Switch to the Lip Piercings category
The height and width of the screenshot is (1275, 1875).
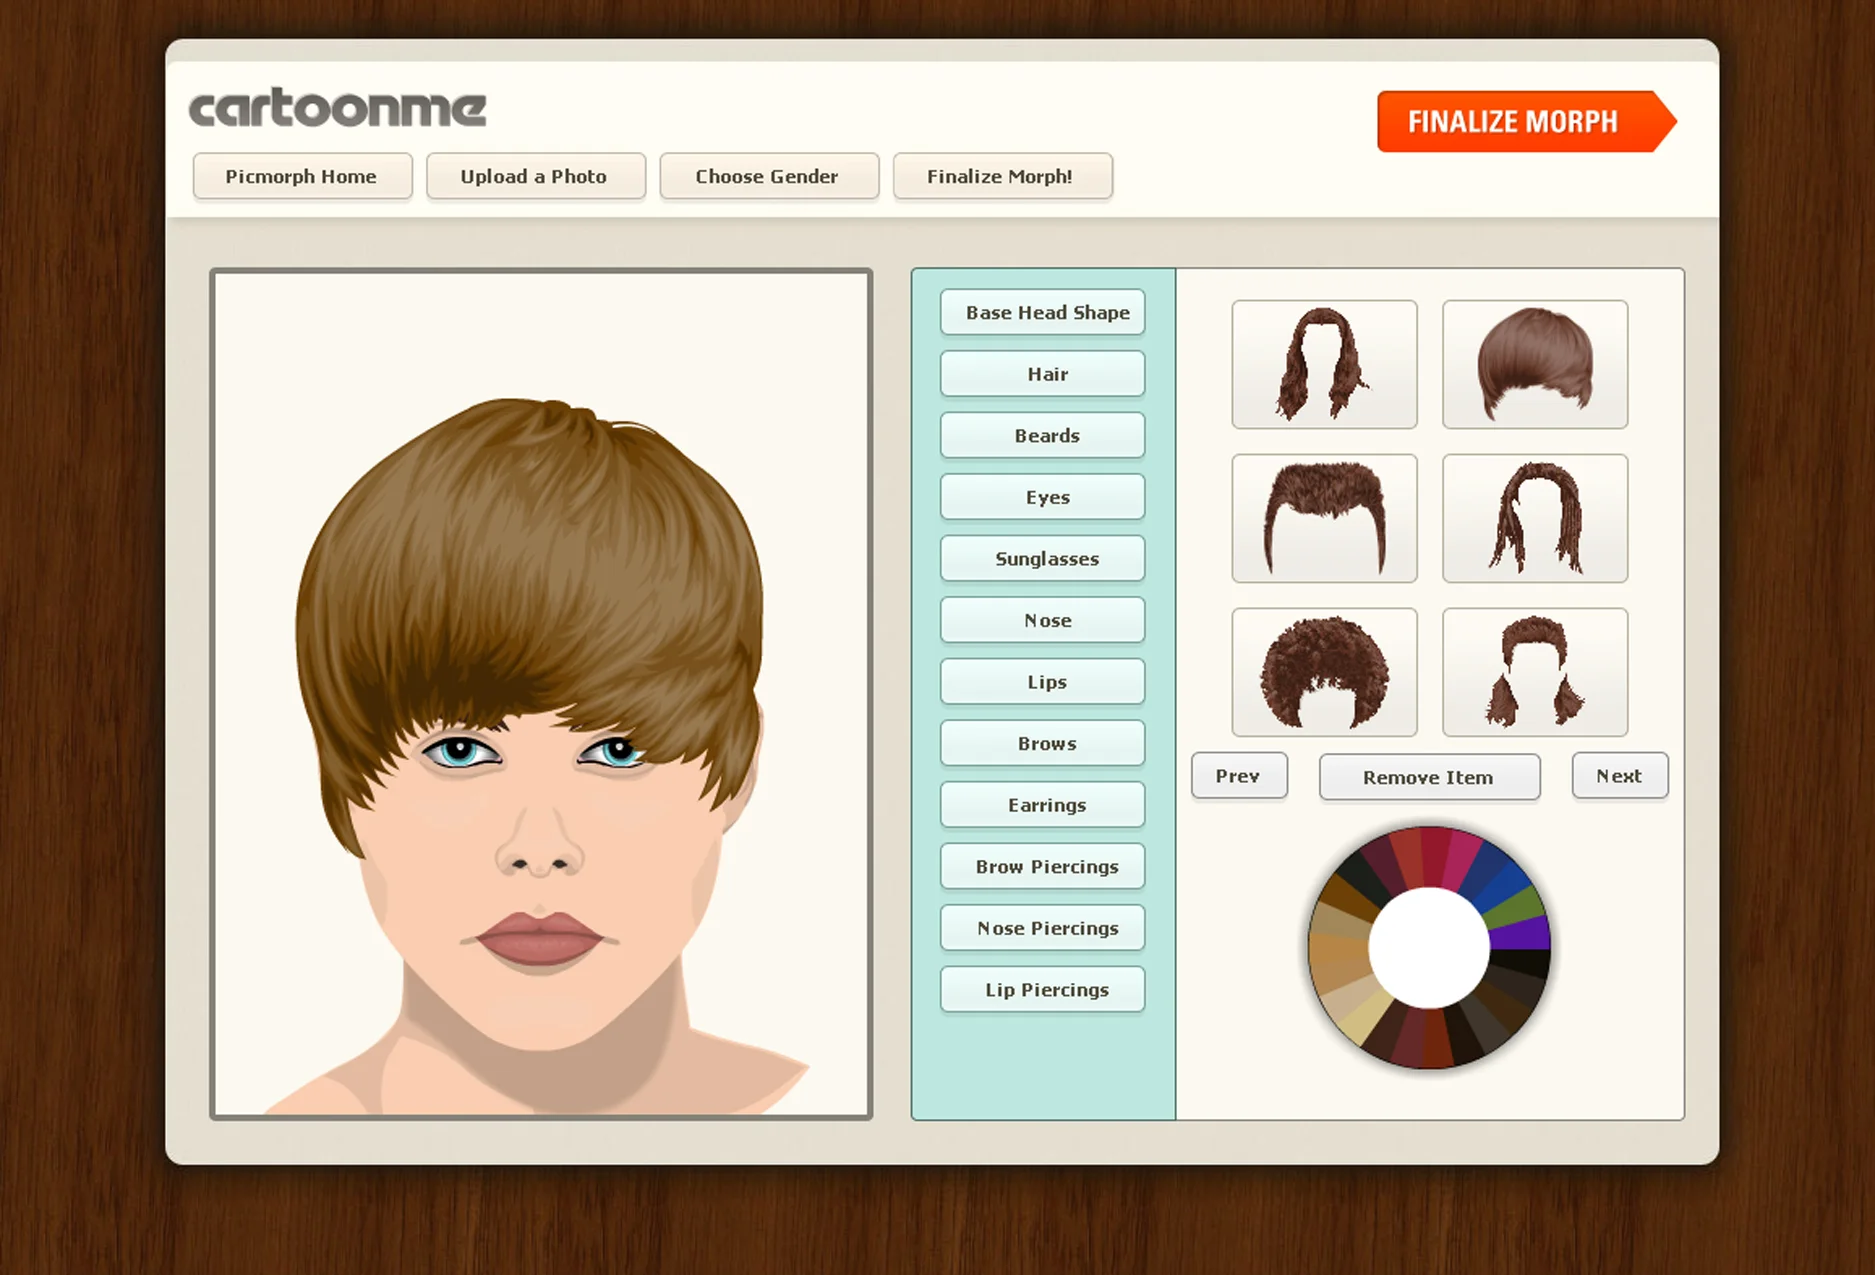click(1042, 989)
